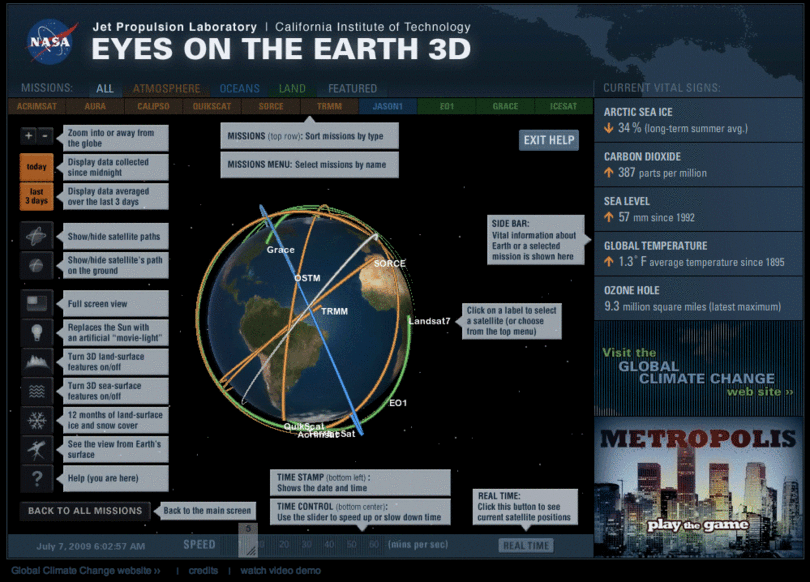This screenshot has height=582, width=810.
Task: Select the EO1 satellite label on globe
Action: [398, 403]
